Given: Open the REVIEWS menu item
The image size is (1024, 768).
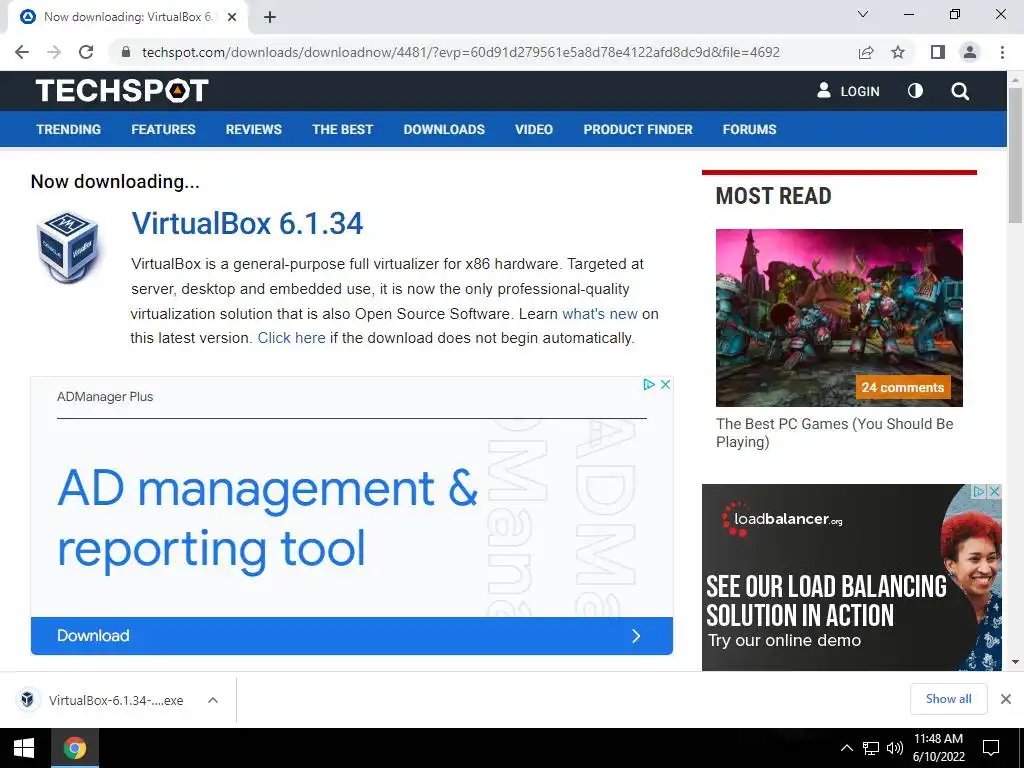Looking at the screenshot, I should (253, 129).
